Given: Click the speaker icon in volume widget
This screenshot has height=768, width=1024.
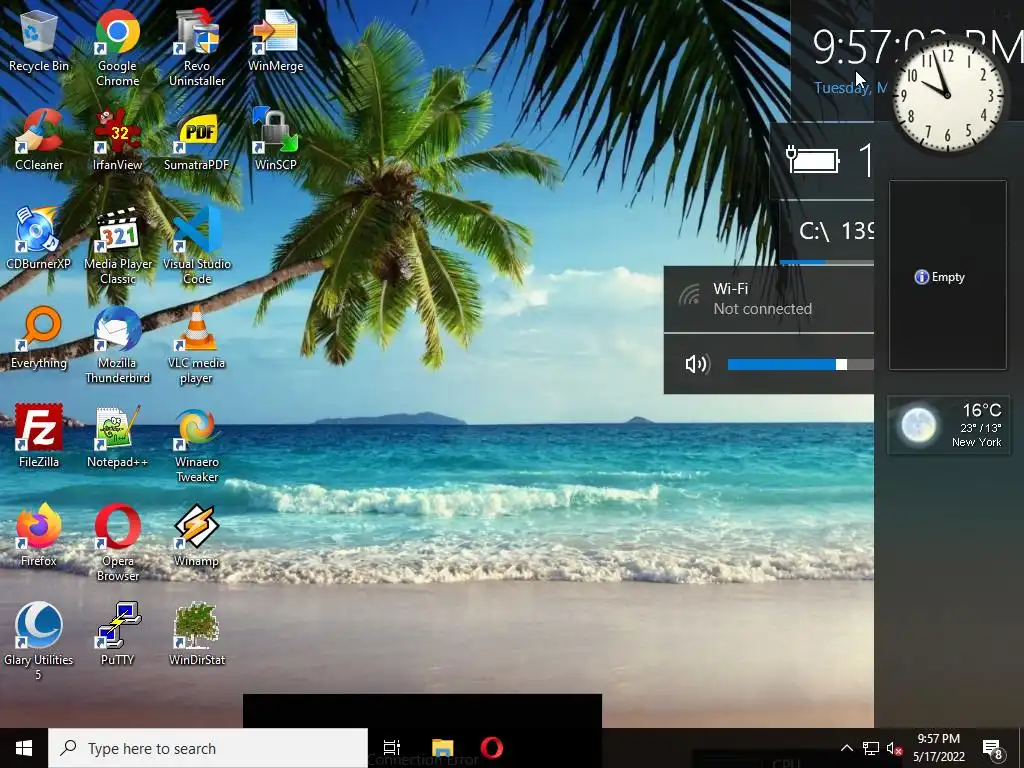Looking at the screenshot, I should point(697,364).
